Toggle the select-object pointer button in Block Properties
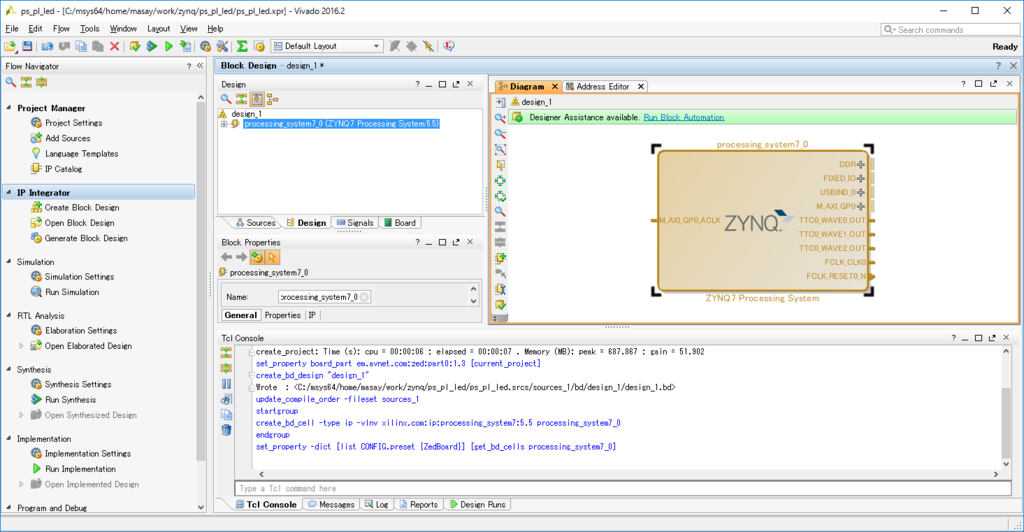This screenshot has height=532, width=1024. pyautogui.click(x=272, y=257)
